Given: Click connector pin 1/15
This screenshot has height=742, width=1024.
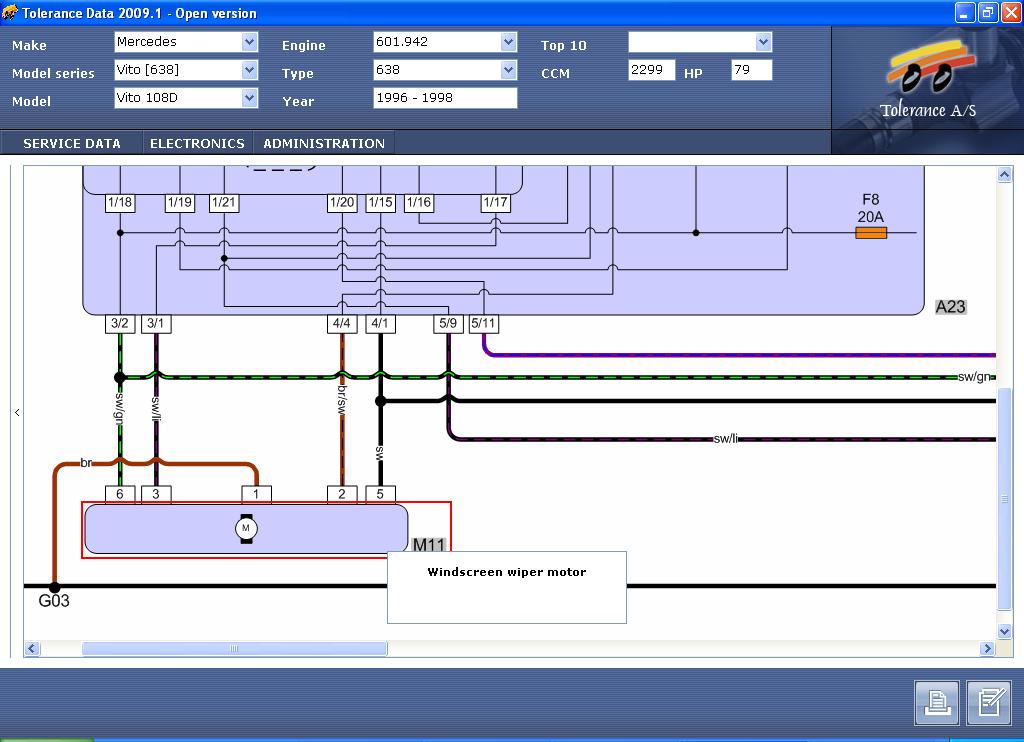Looking at the screenshot, I should pyautogui.click(x=381, y=202).
